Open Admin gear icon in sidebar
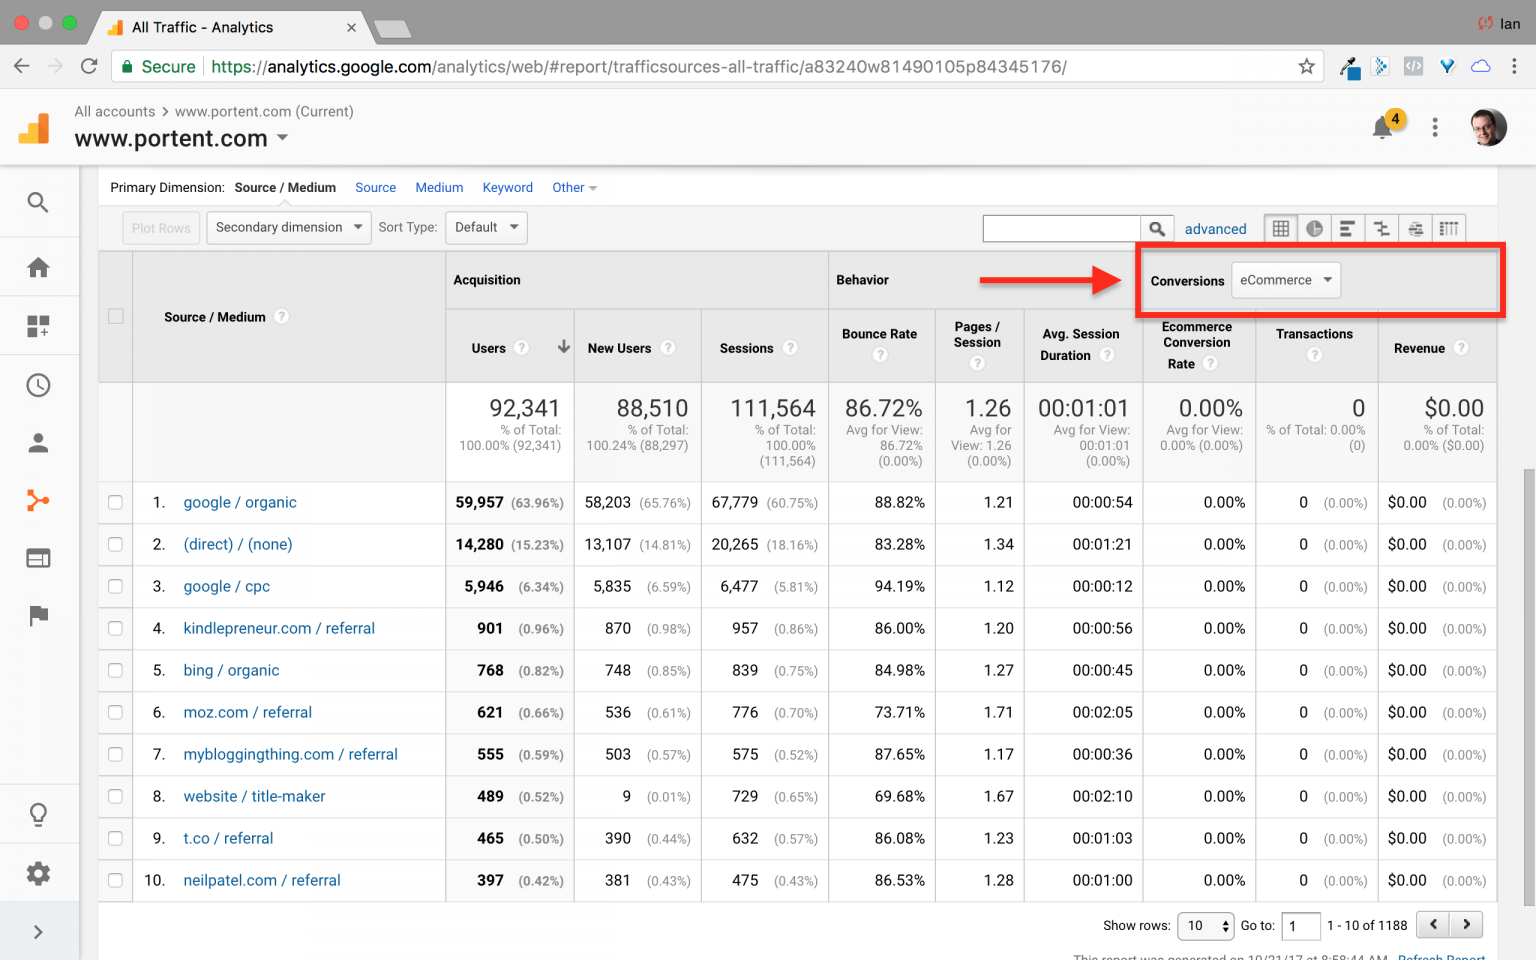1536x960 pixels. [38, 873]
